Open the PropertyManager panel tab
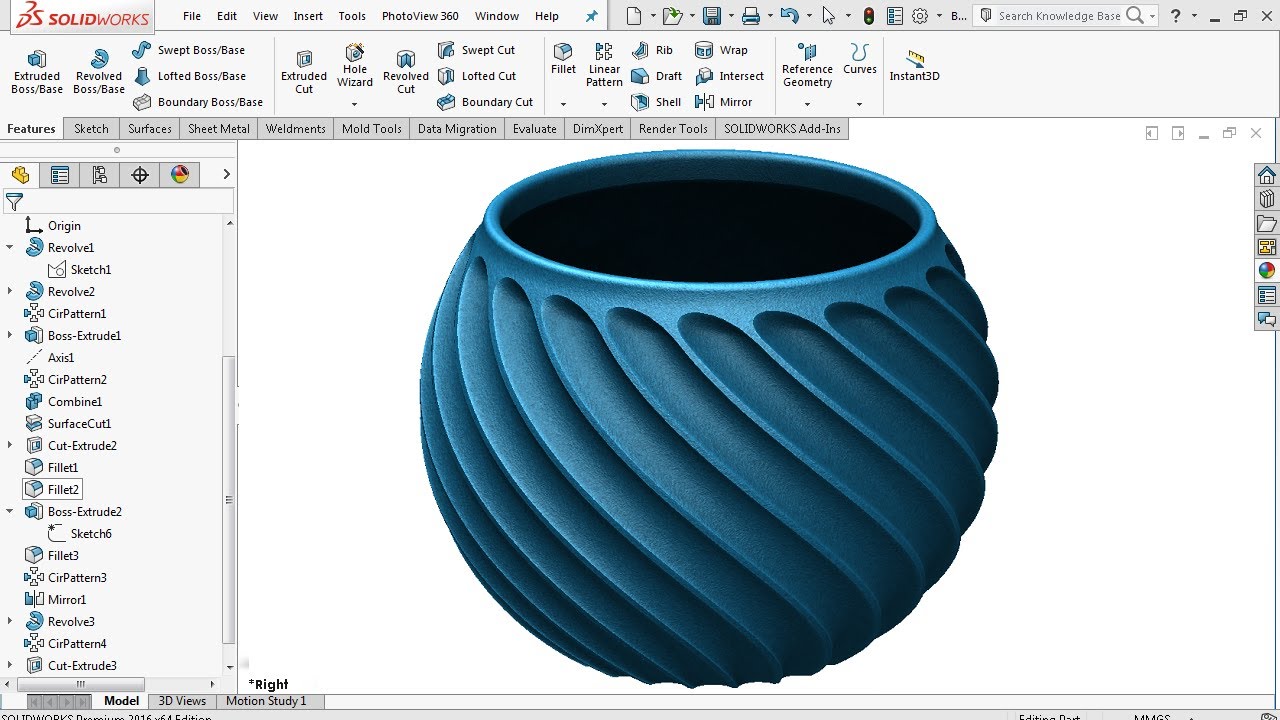 [60, 175]
